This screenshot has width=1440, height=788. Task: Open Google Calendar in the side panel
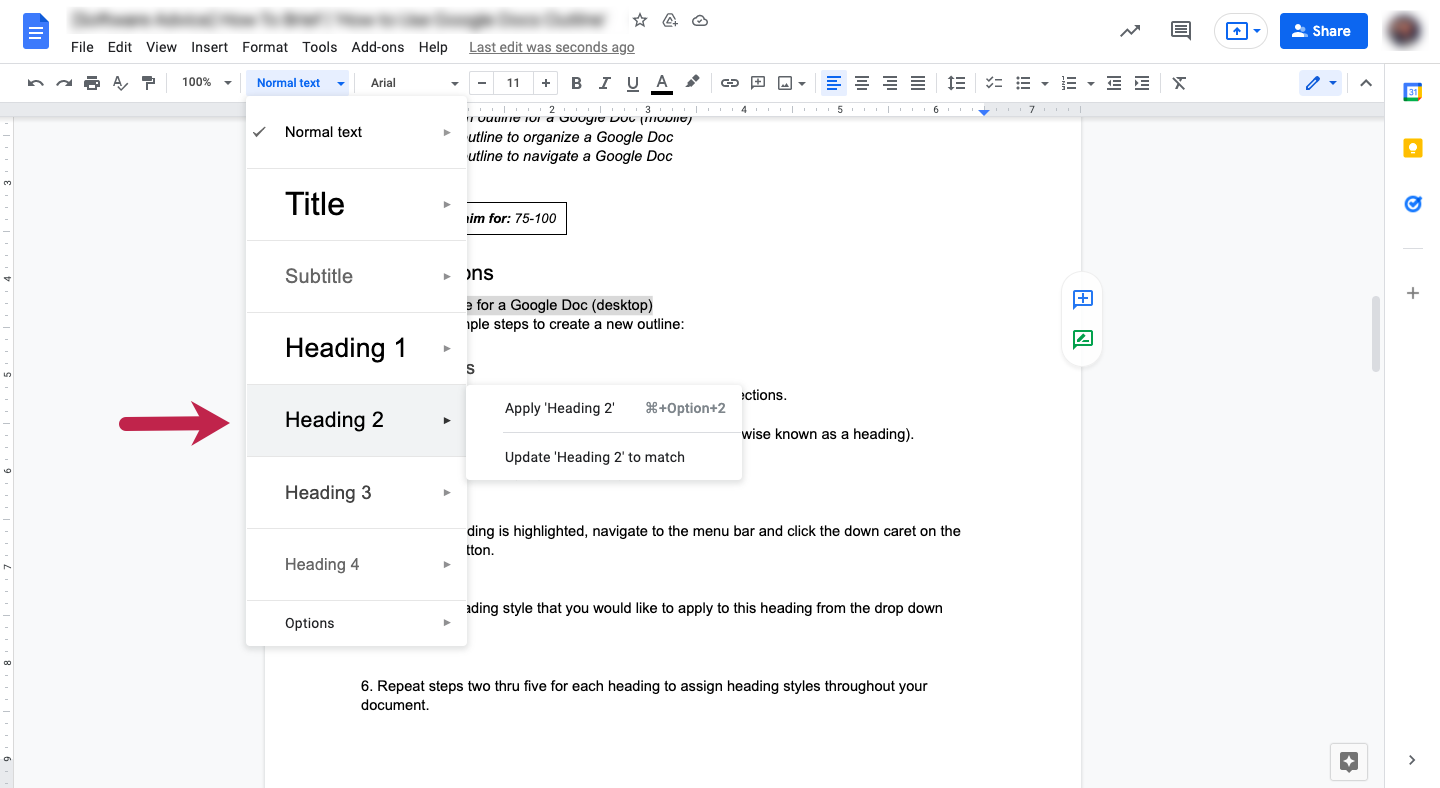(x=1412, y=91)
